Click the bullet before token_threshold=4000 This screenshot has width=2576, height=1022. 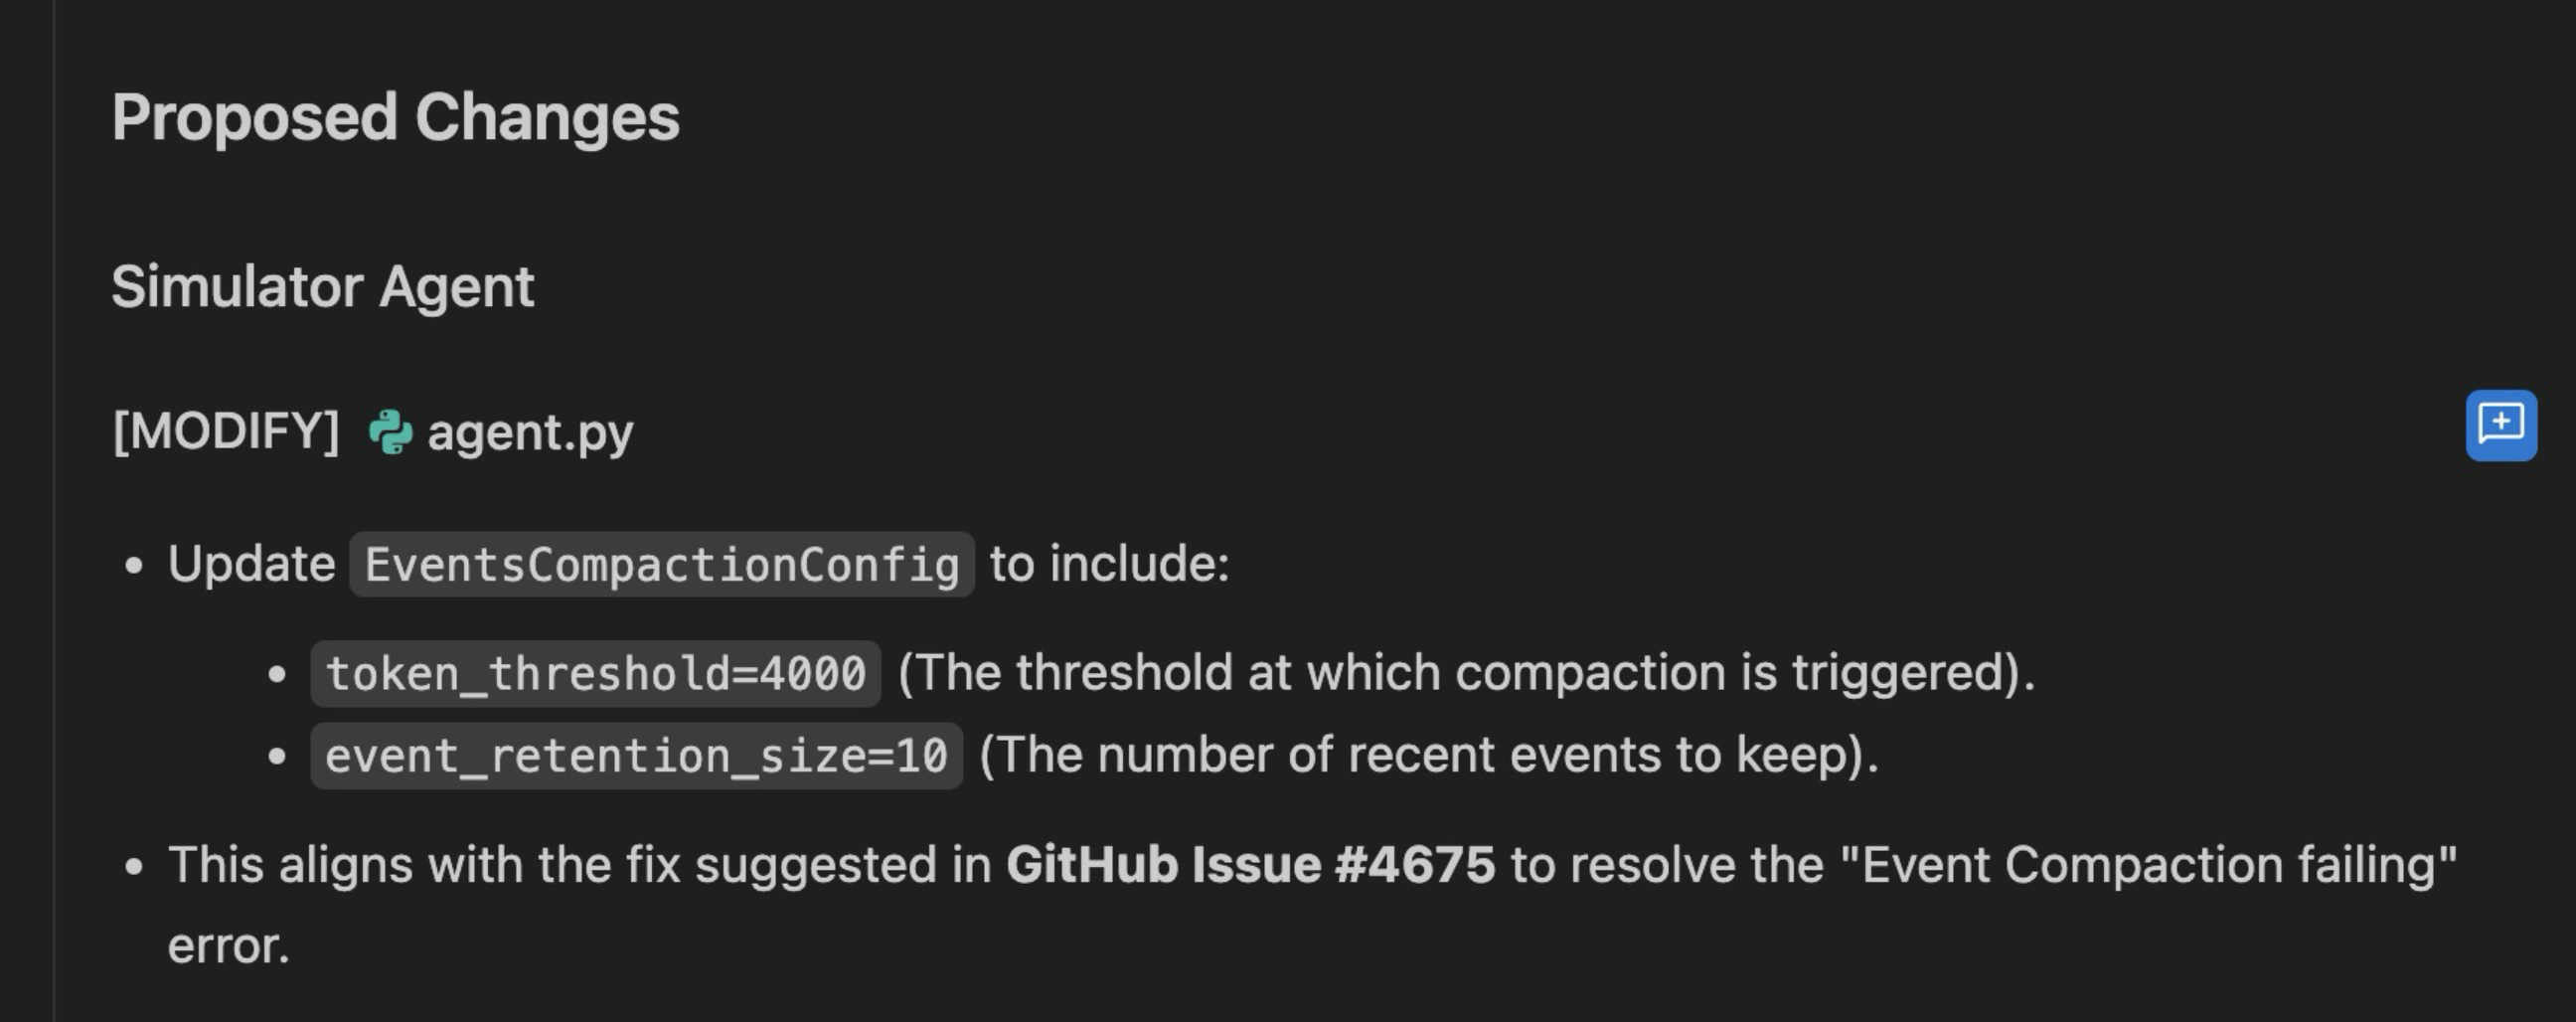(277, 674)
